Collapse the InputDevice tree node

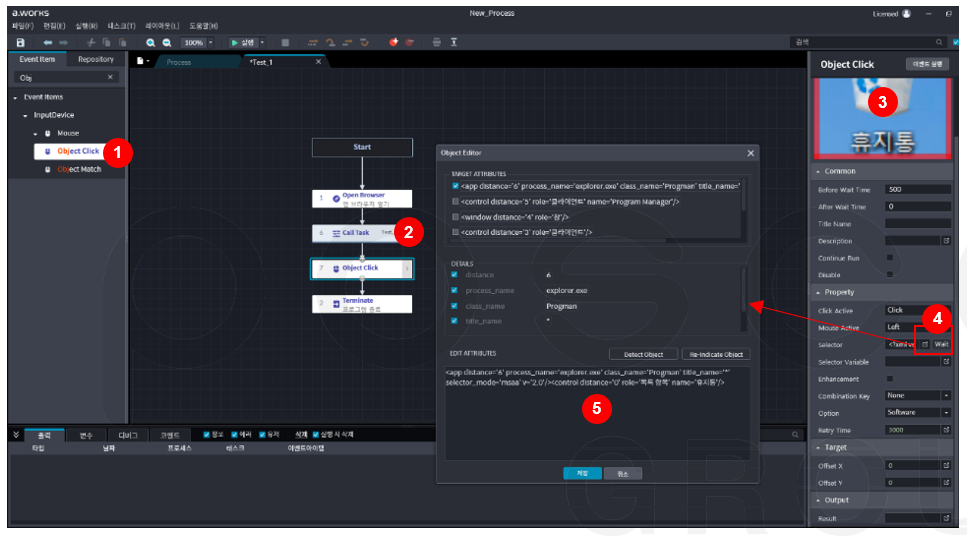(25, 115)
